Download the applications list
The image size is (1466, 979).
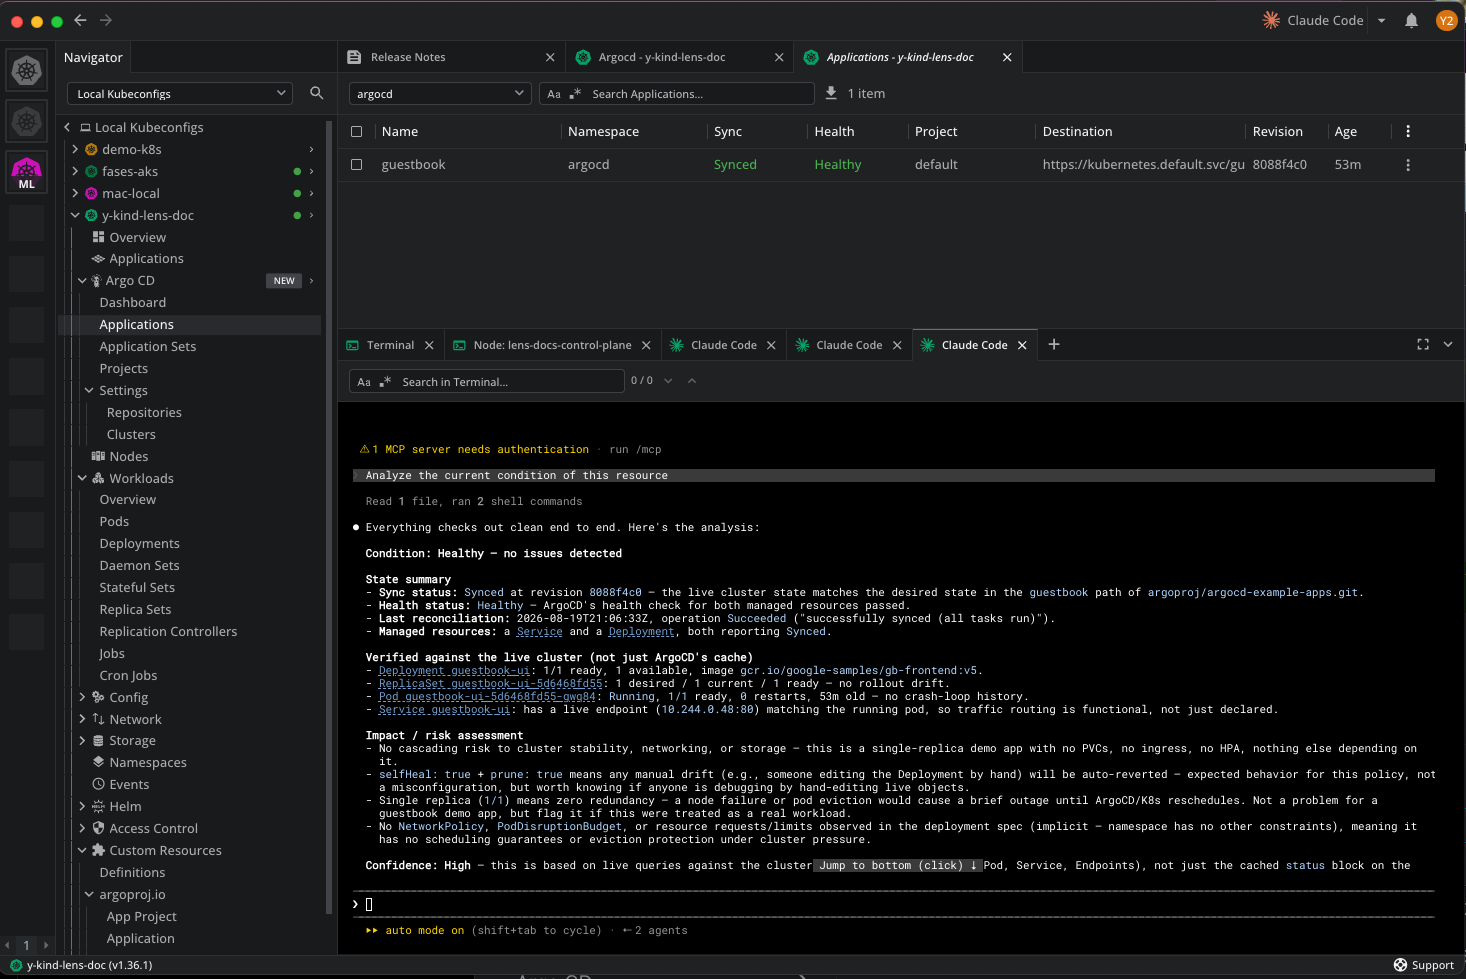831,93
